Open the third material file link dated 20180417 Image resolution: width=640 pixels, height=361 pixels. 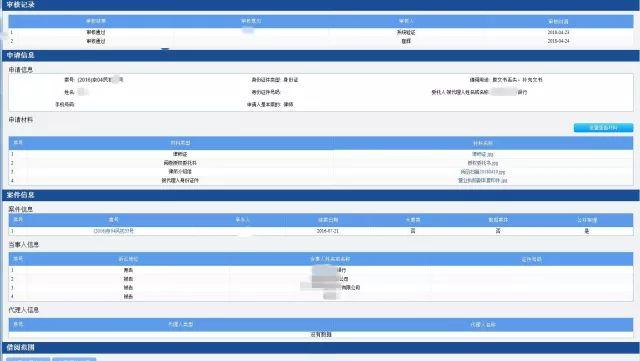(482, 172)
